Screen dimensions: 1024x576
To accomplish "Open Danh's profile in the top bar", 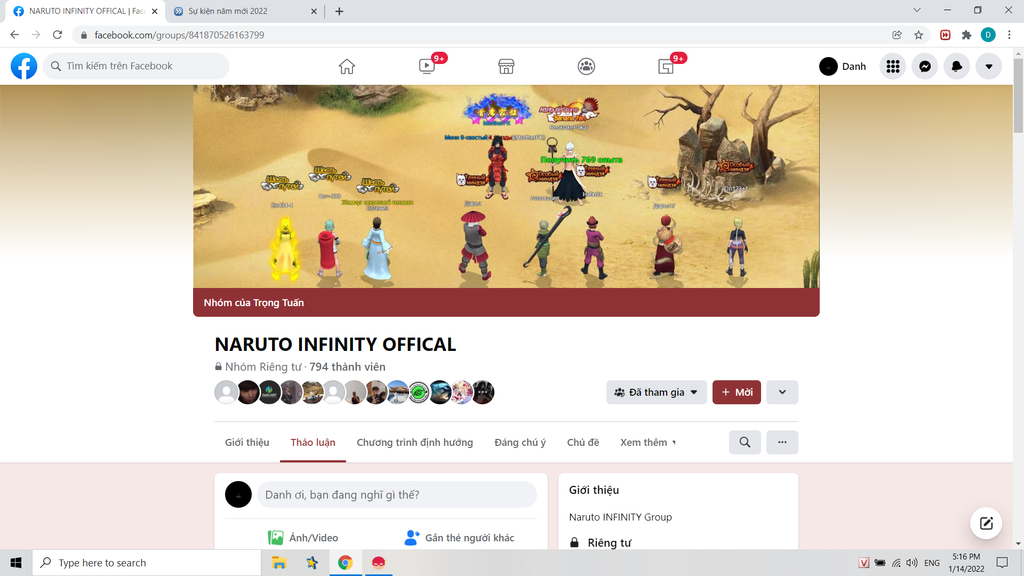I will point(843,66).
